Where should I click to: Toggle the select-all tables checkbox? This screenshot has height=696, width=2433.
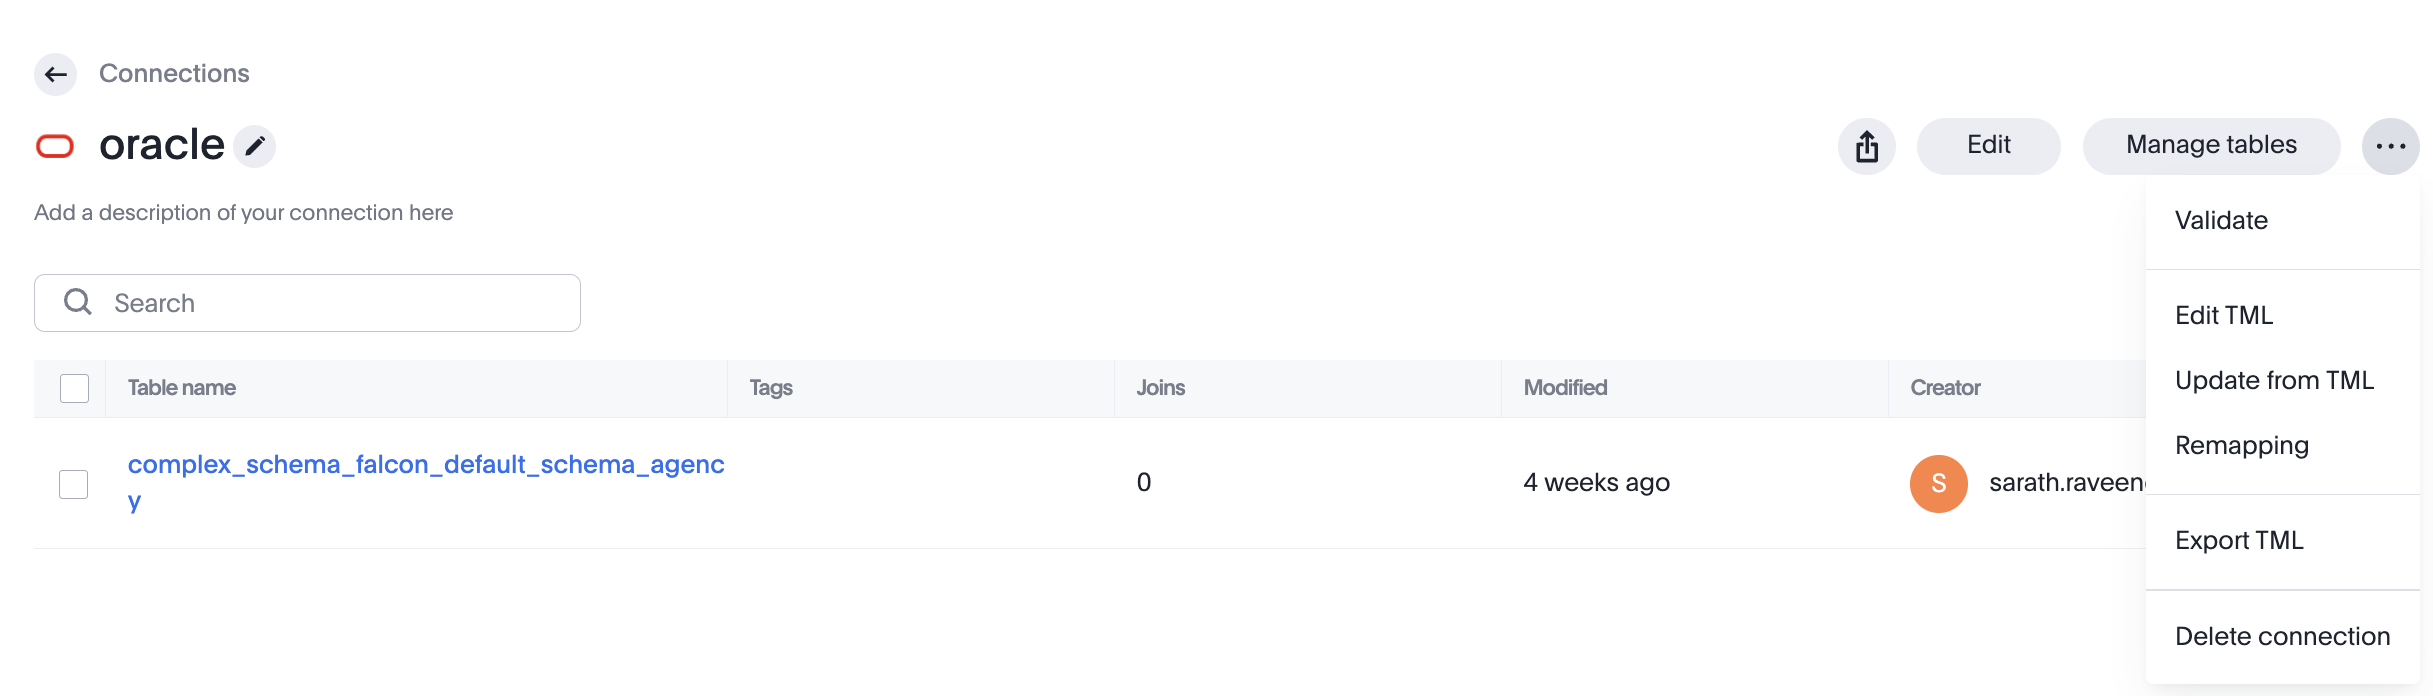(75, 388)
